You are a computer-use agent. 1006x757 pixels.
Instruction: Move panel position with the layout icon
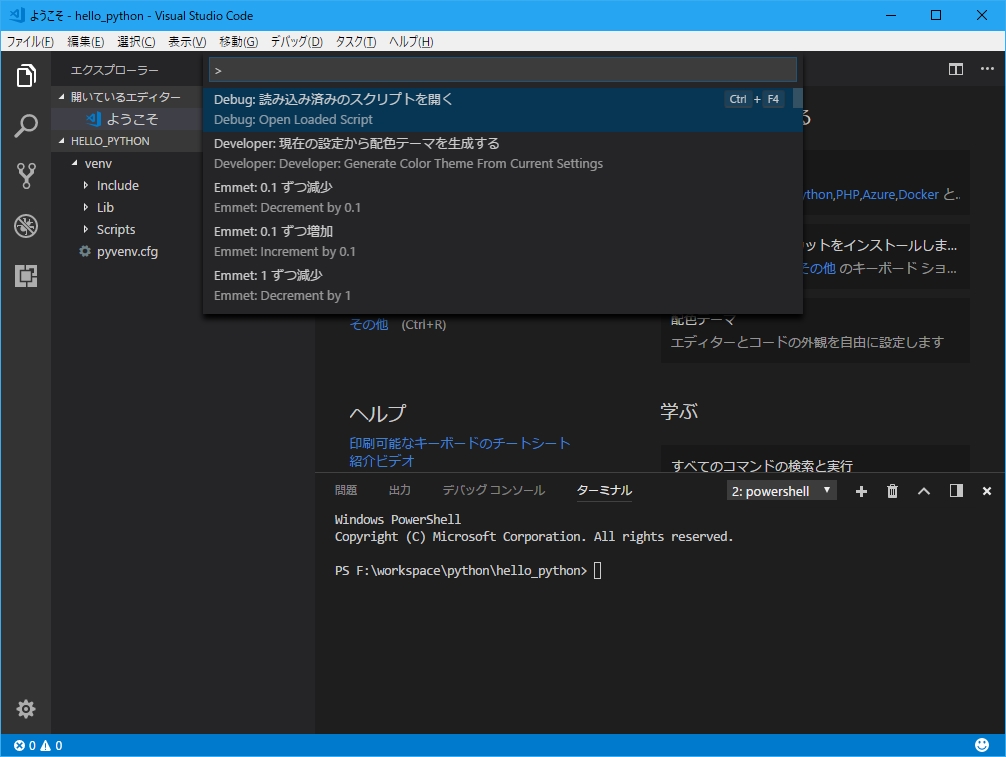(x=956, y=491)
